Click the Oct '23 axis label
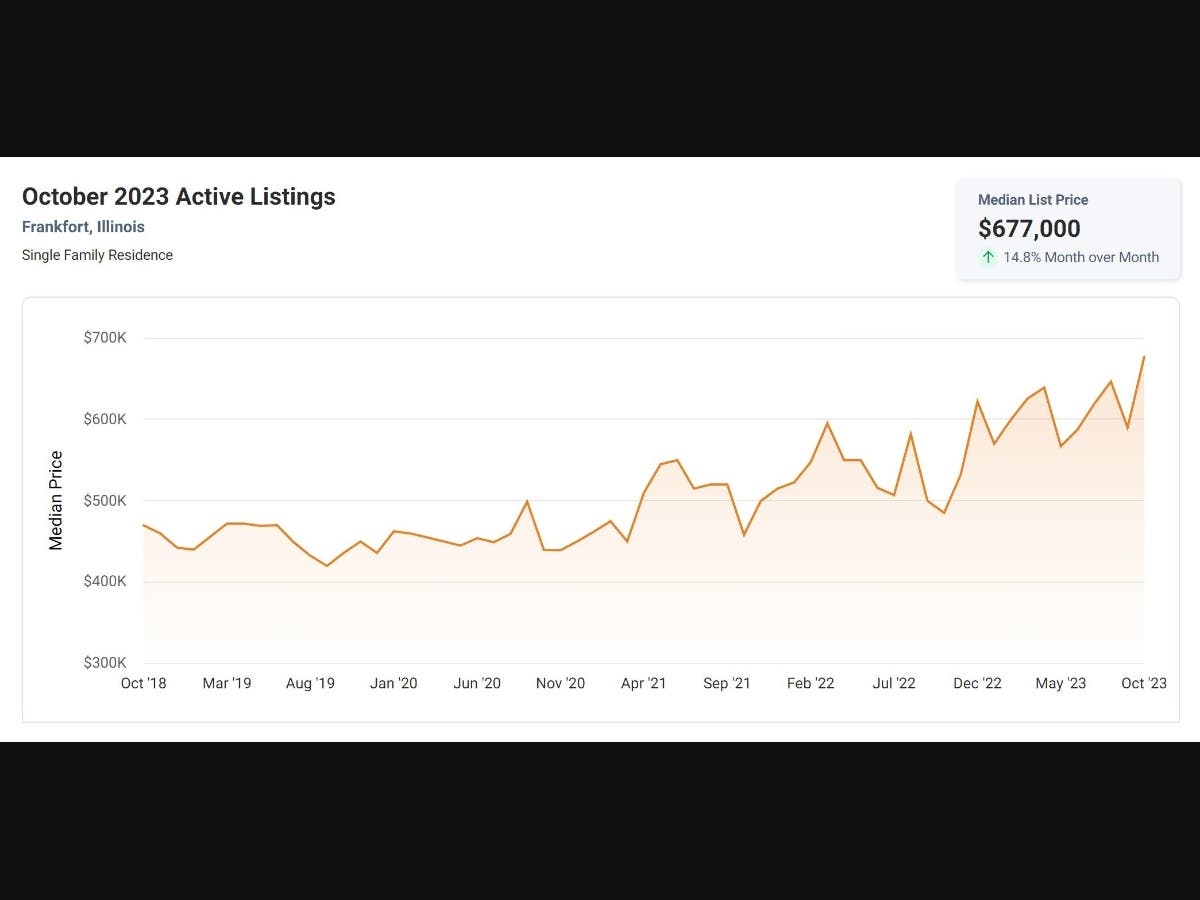 click(x=1144, y=684)
